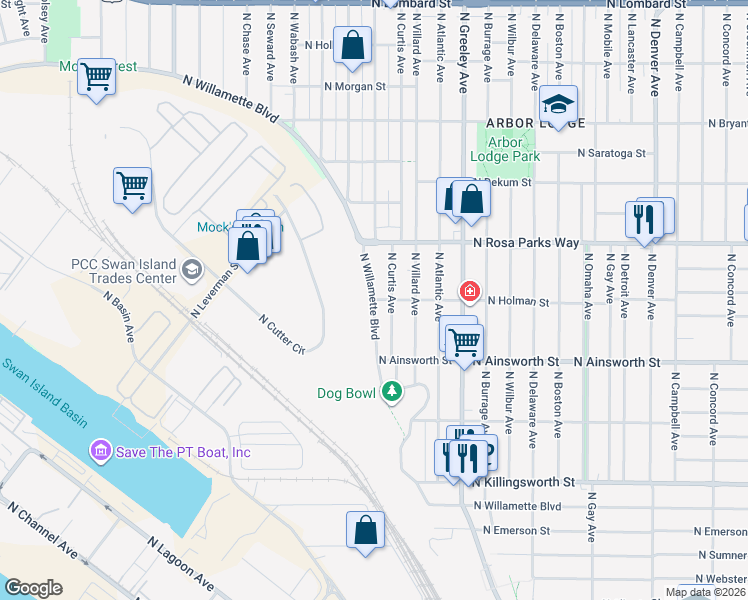Select the N Killingsworth St label
The width and height of the screenshot is (748, 600).
[523, 482]
